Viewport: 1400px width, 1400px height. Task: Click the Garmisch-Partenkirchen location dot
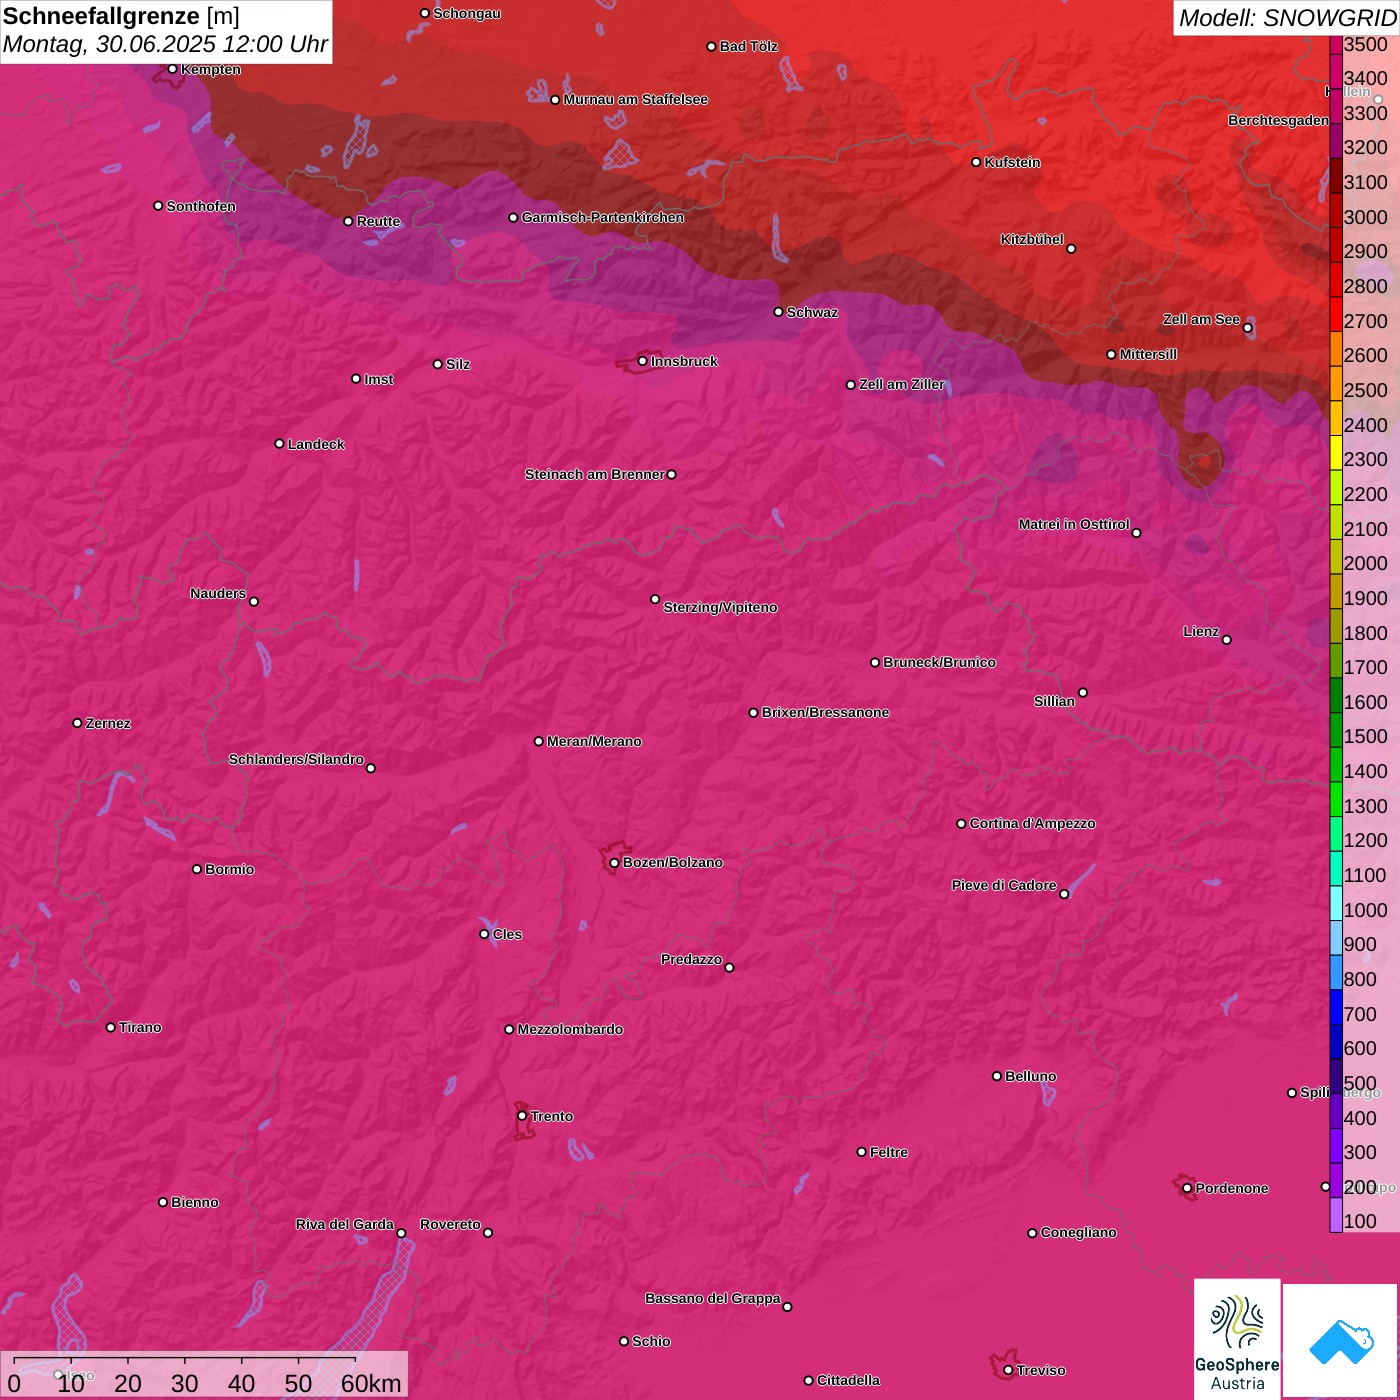[x=513, y=217]
